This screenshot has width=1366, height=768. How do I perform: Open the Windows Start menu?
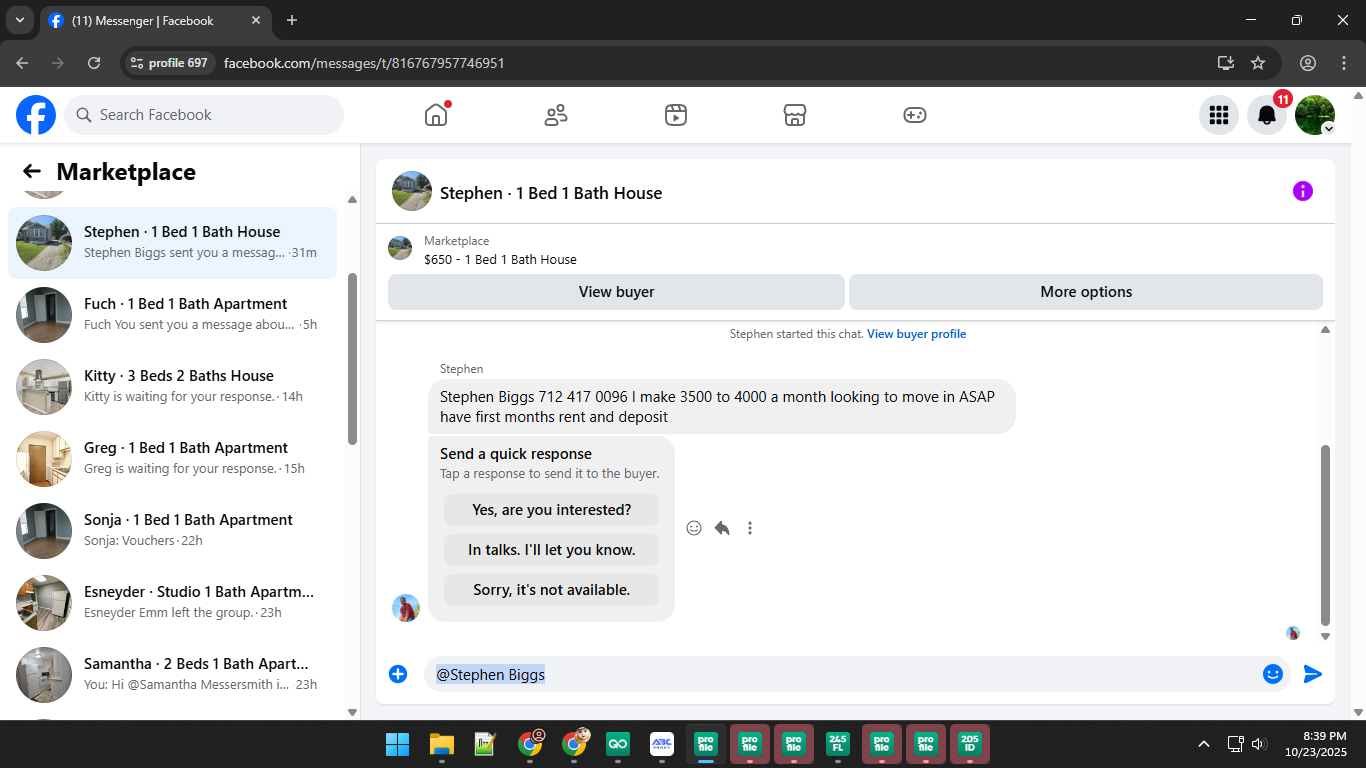click(397, 744)
